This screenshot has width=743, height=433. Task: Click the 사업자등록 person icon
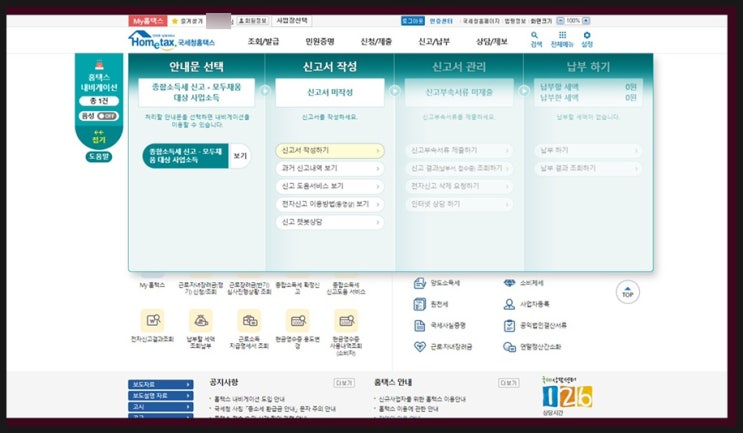point(509,304)
